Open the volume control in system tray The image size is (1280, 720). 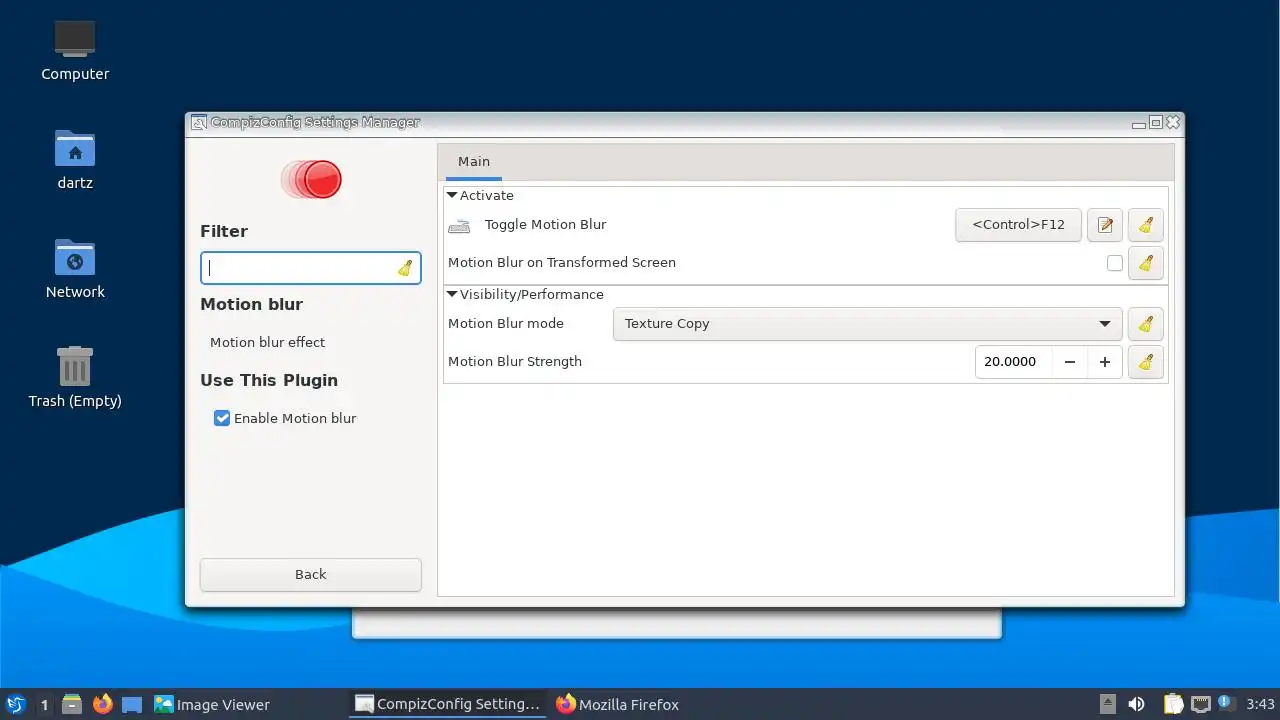1136,704
